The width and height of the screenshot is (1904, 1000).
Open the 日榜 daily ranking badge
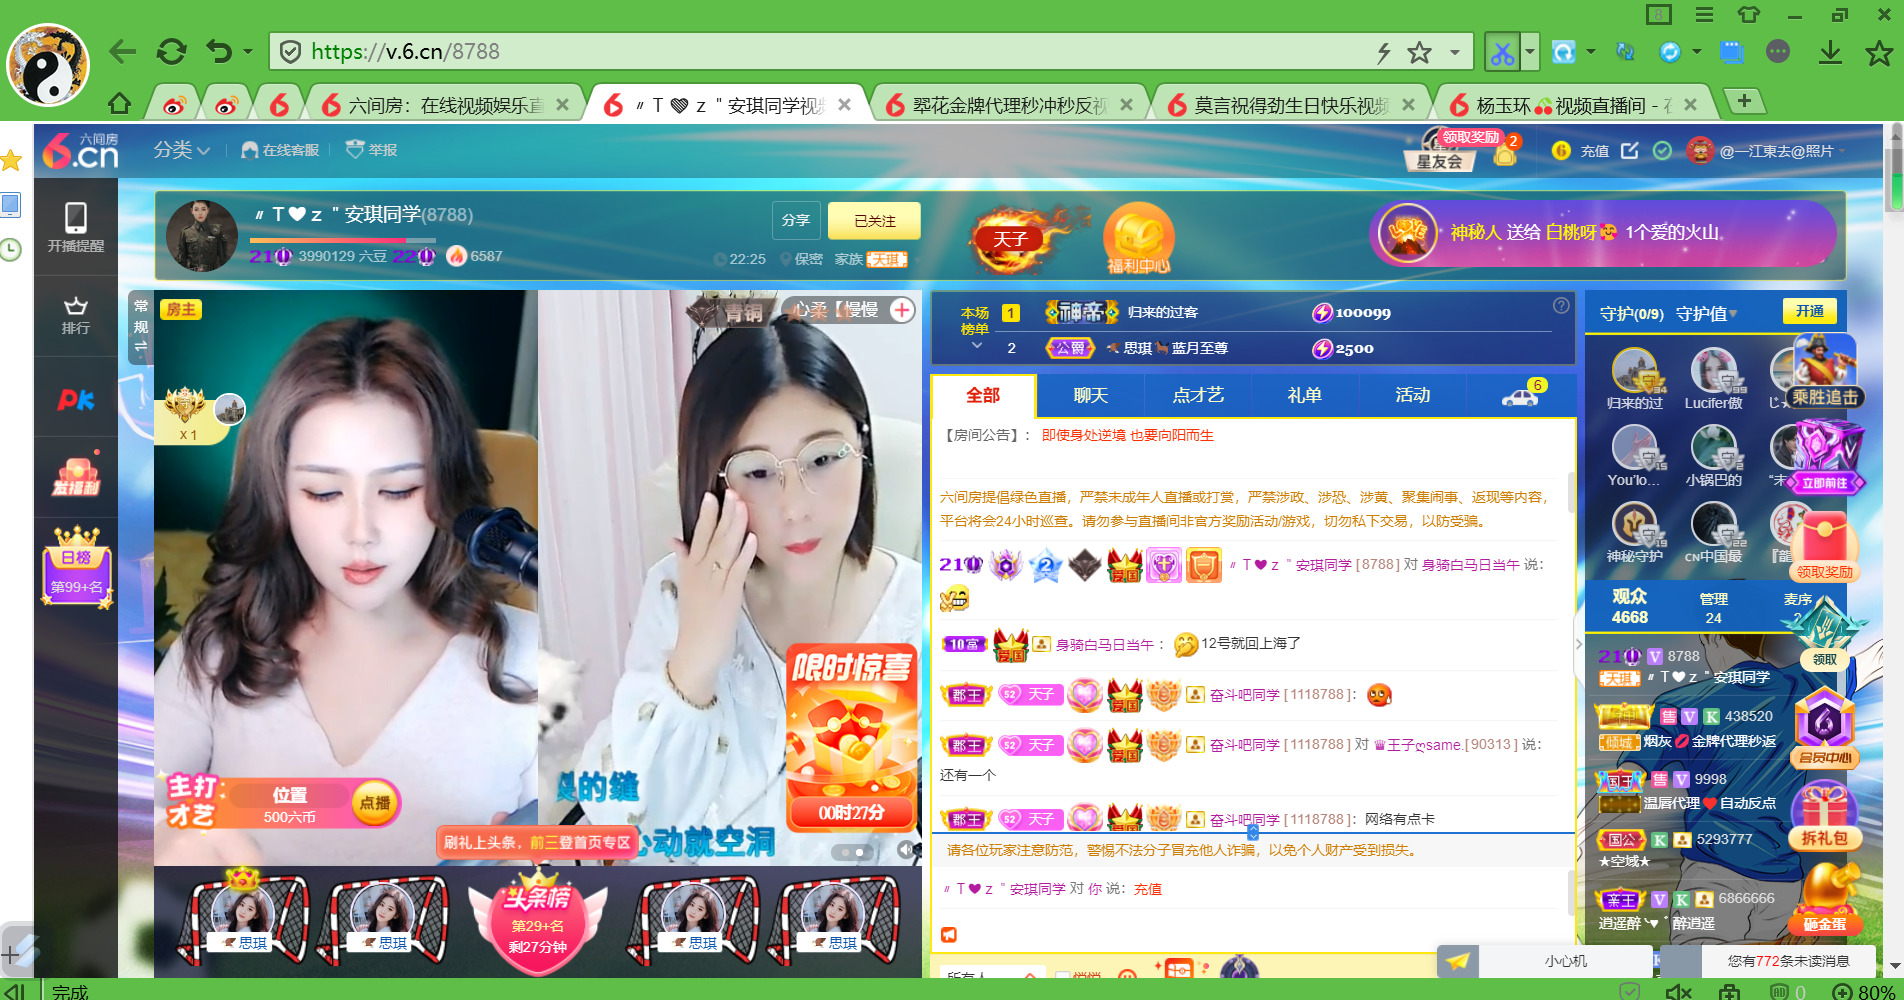(x=77, y=567)
